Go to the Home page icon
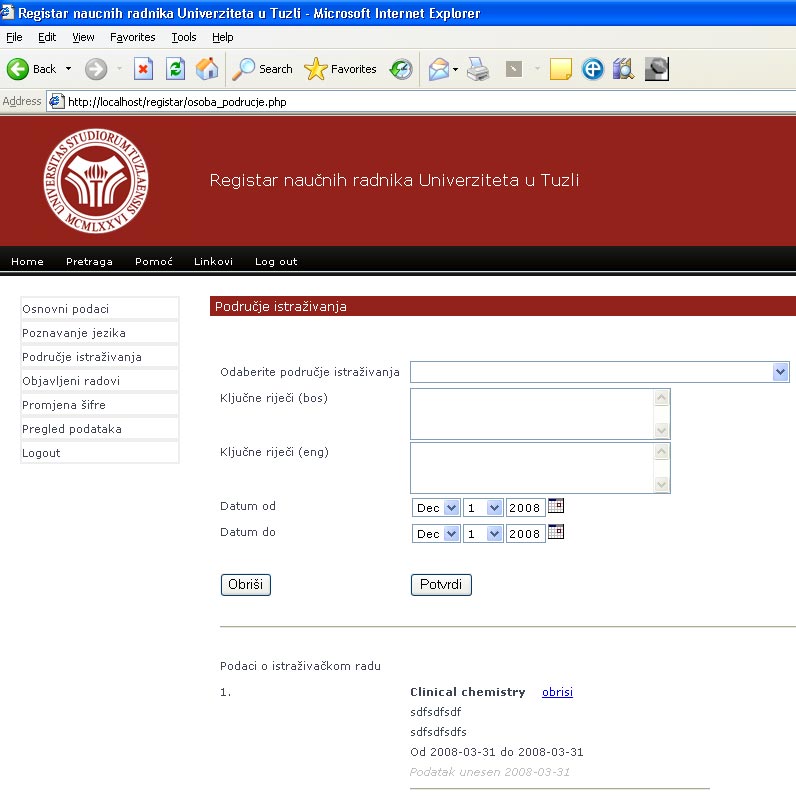 tap(207, 69)
